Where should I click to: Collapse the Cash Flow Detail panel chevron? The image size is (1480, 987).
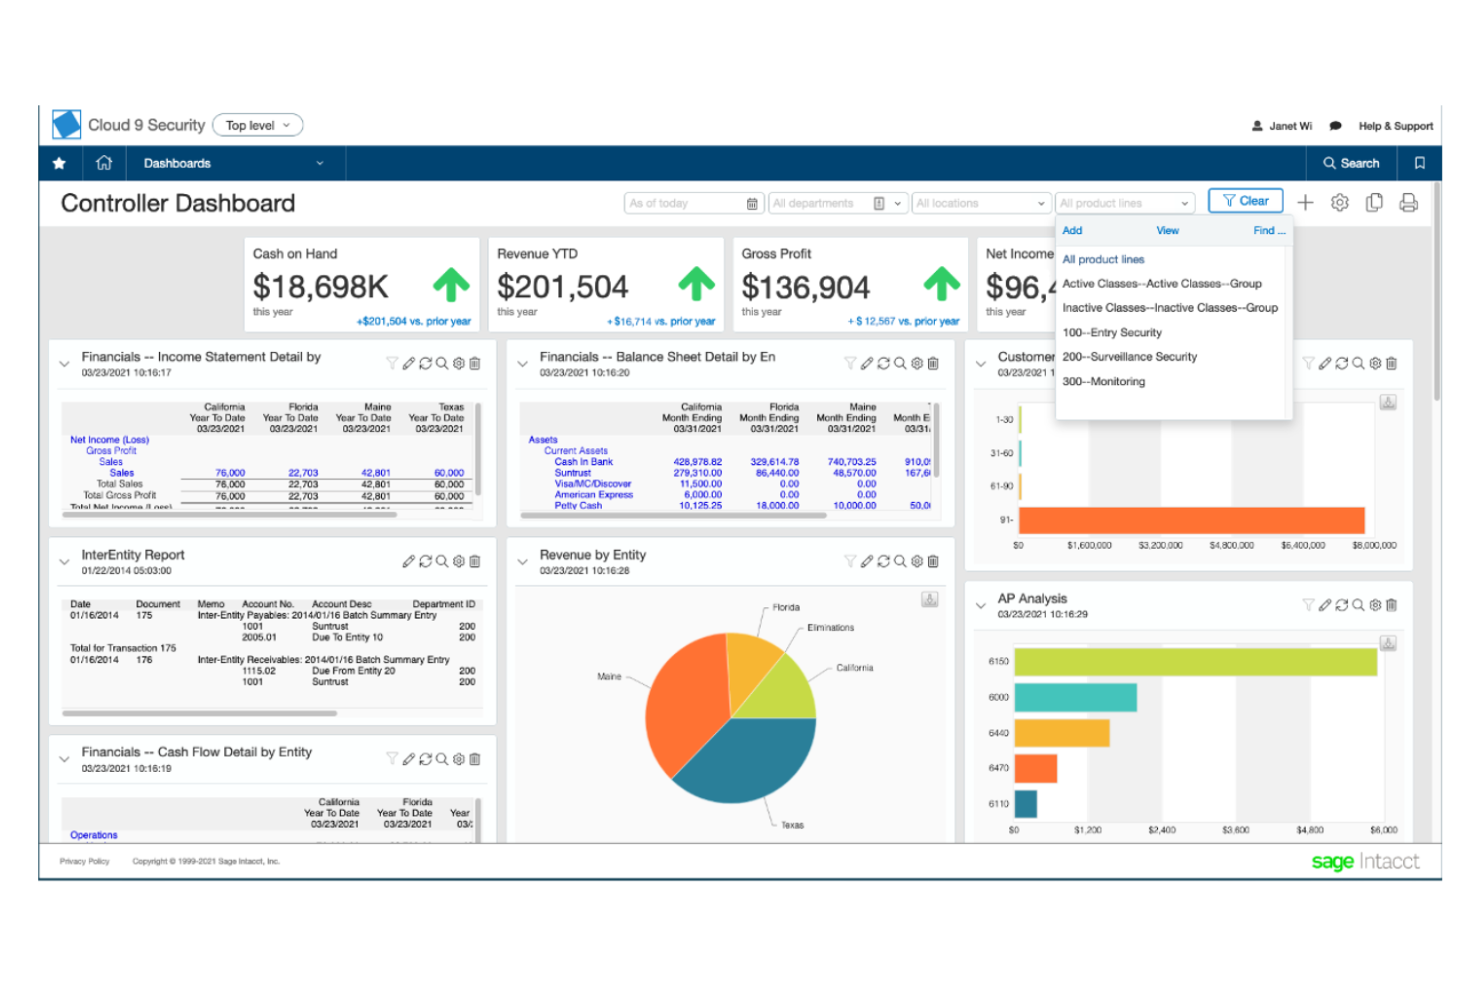(x=64, y=760)
